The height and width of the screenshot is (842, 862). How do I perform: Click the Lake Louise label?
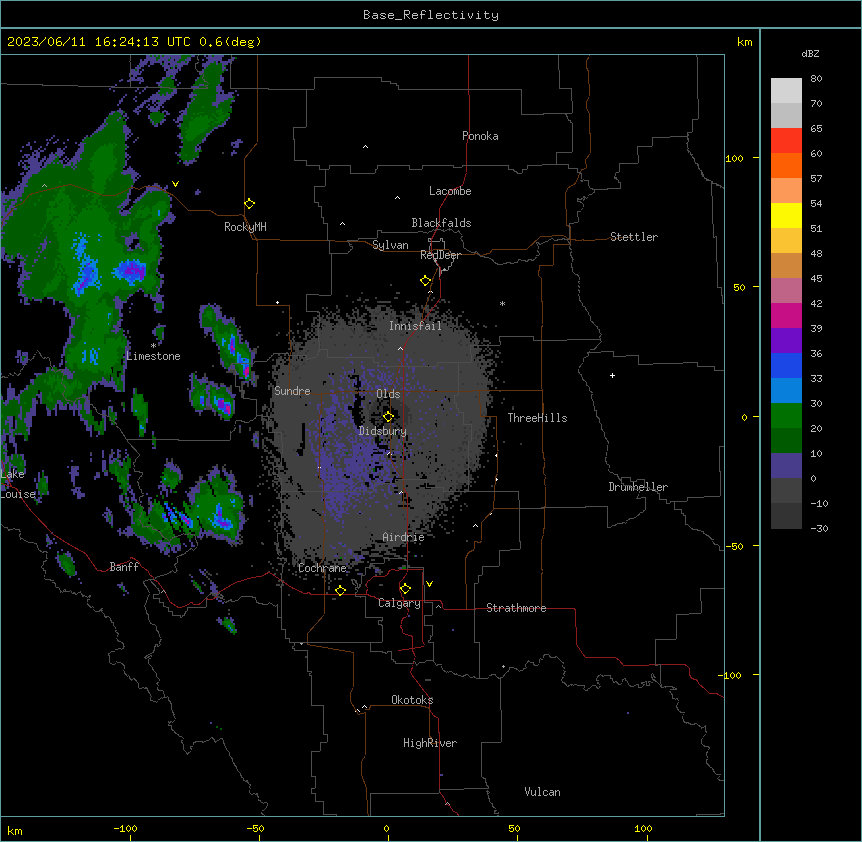pyautogui.click(x=18, y=484)
